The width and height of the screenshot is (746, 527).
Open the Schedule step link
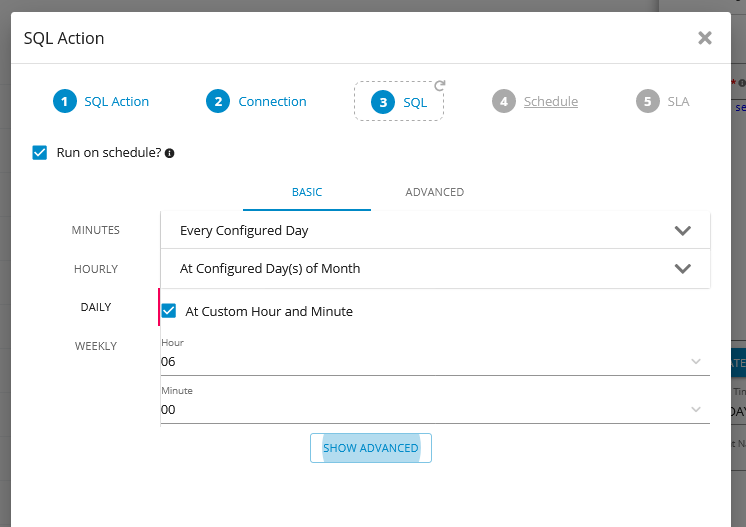click(551, 101)
